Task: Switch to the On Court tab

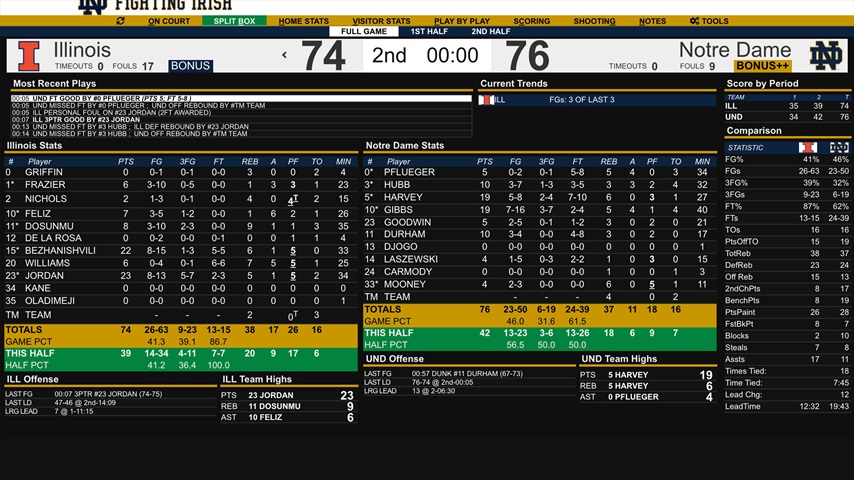Action: pos(169,21)
